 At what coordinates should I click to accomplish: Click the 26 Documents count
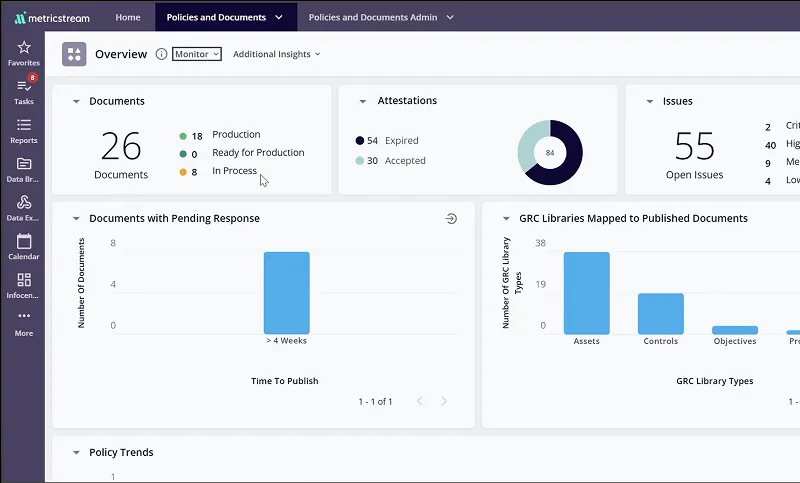pos(121,147)
